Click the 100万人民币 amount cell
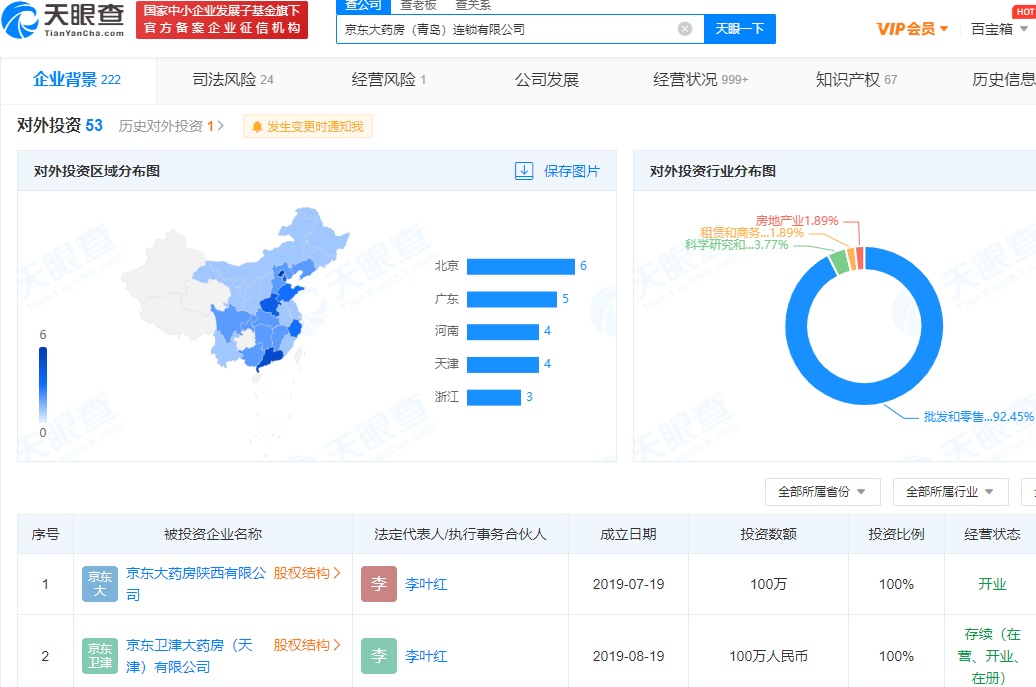 pyautogui.click(x=768, y=656)
